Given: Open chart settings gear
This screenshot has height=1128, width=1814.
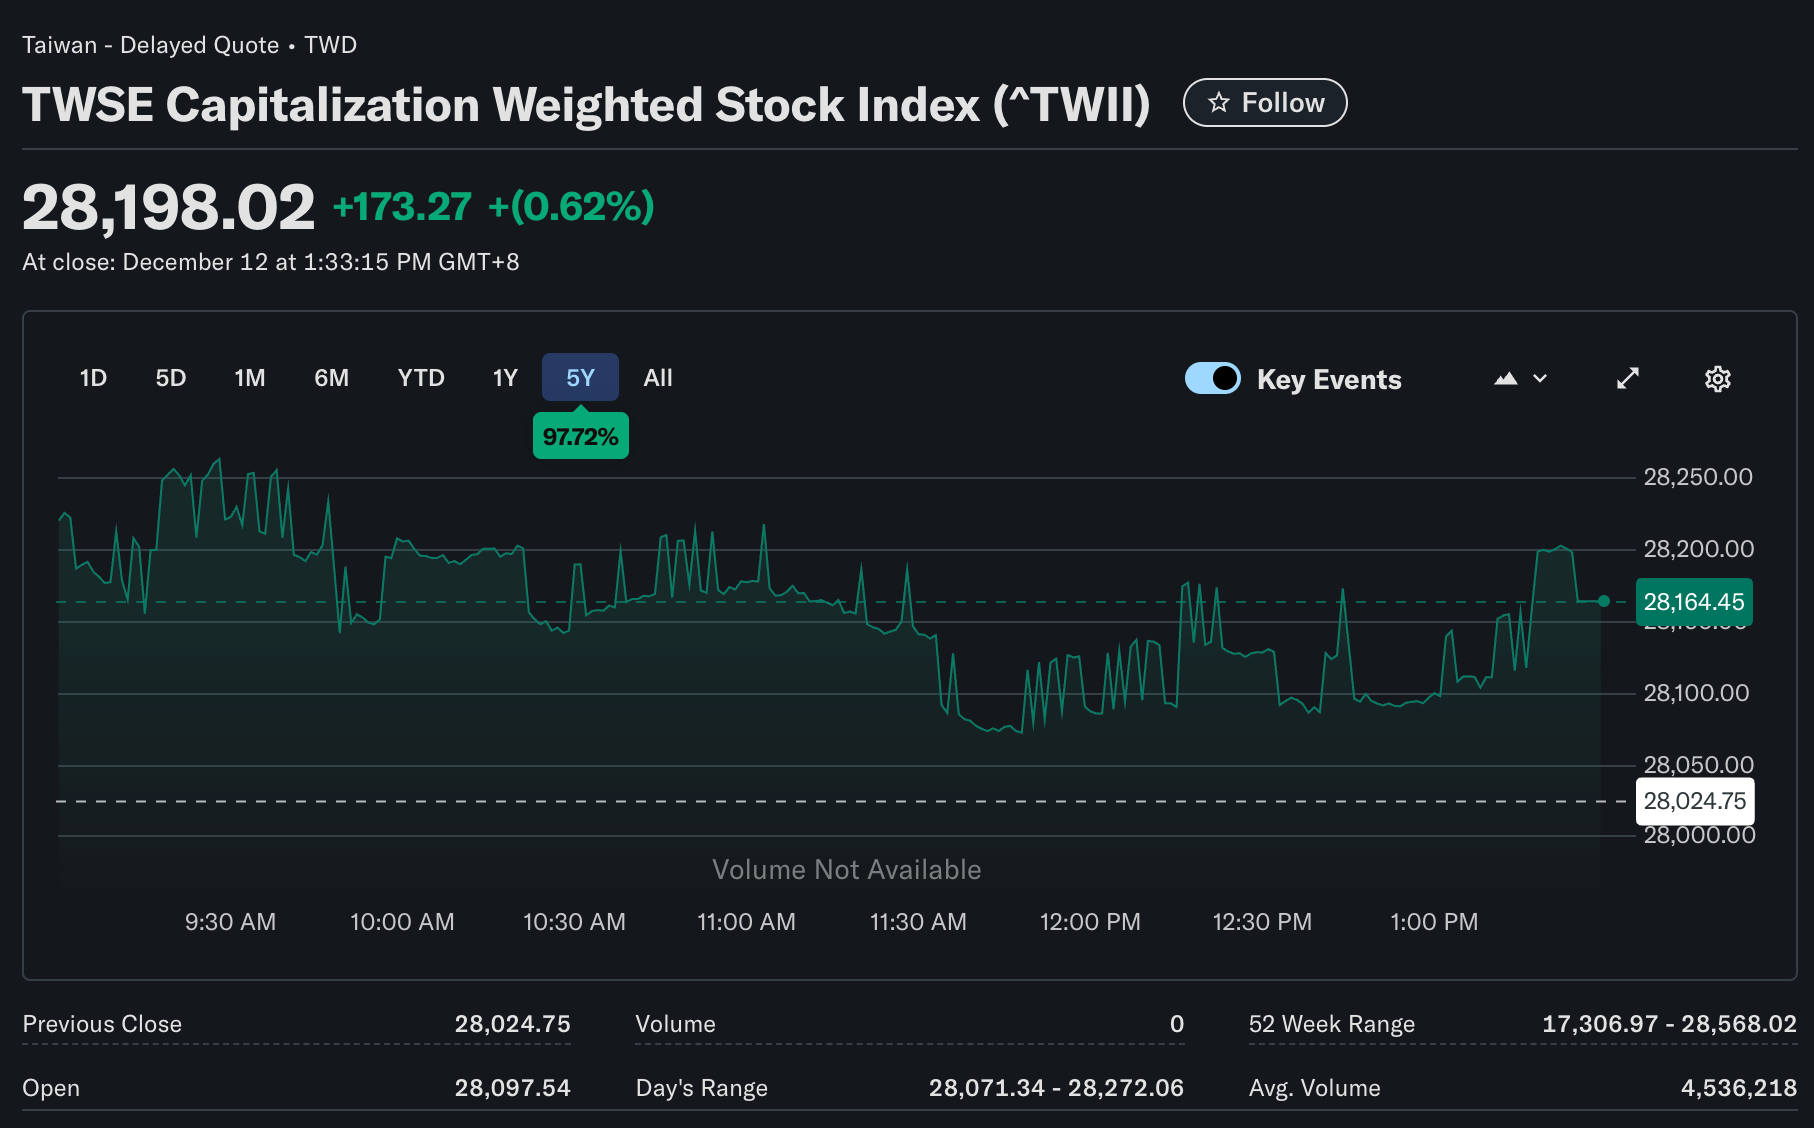Looking at the screenshot, I should [x=1718, y=379].
